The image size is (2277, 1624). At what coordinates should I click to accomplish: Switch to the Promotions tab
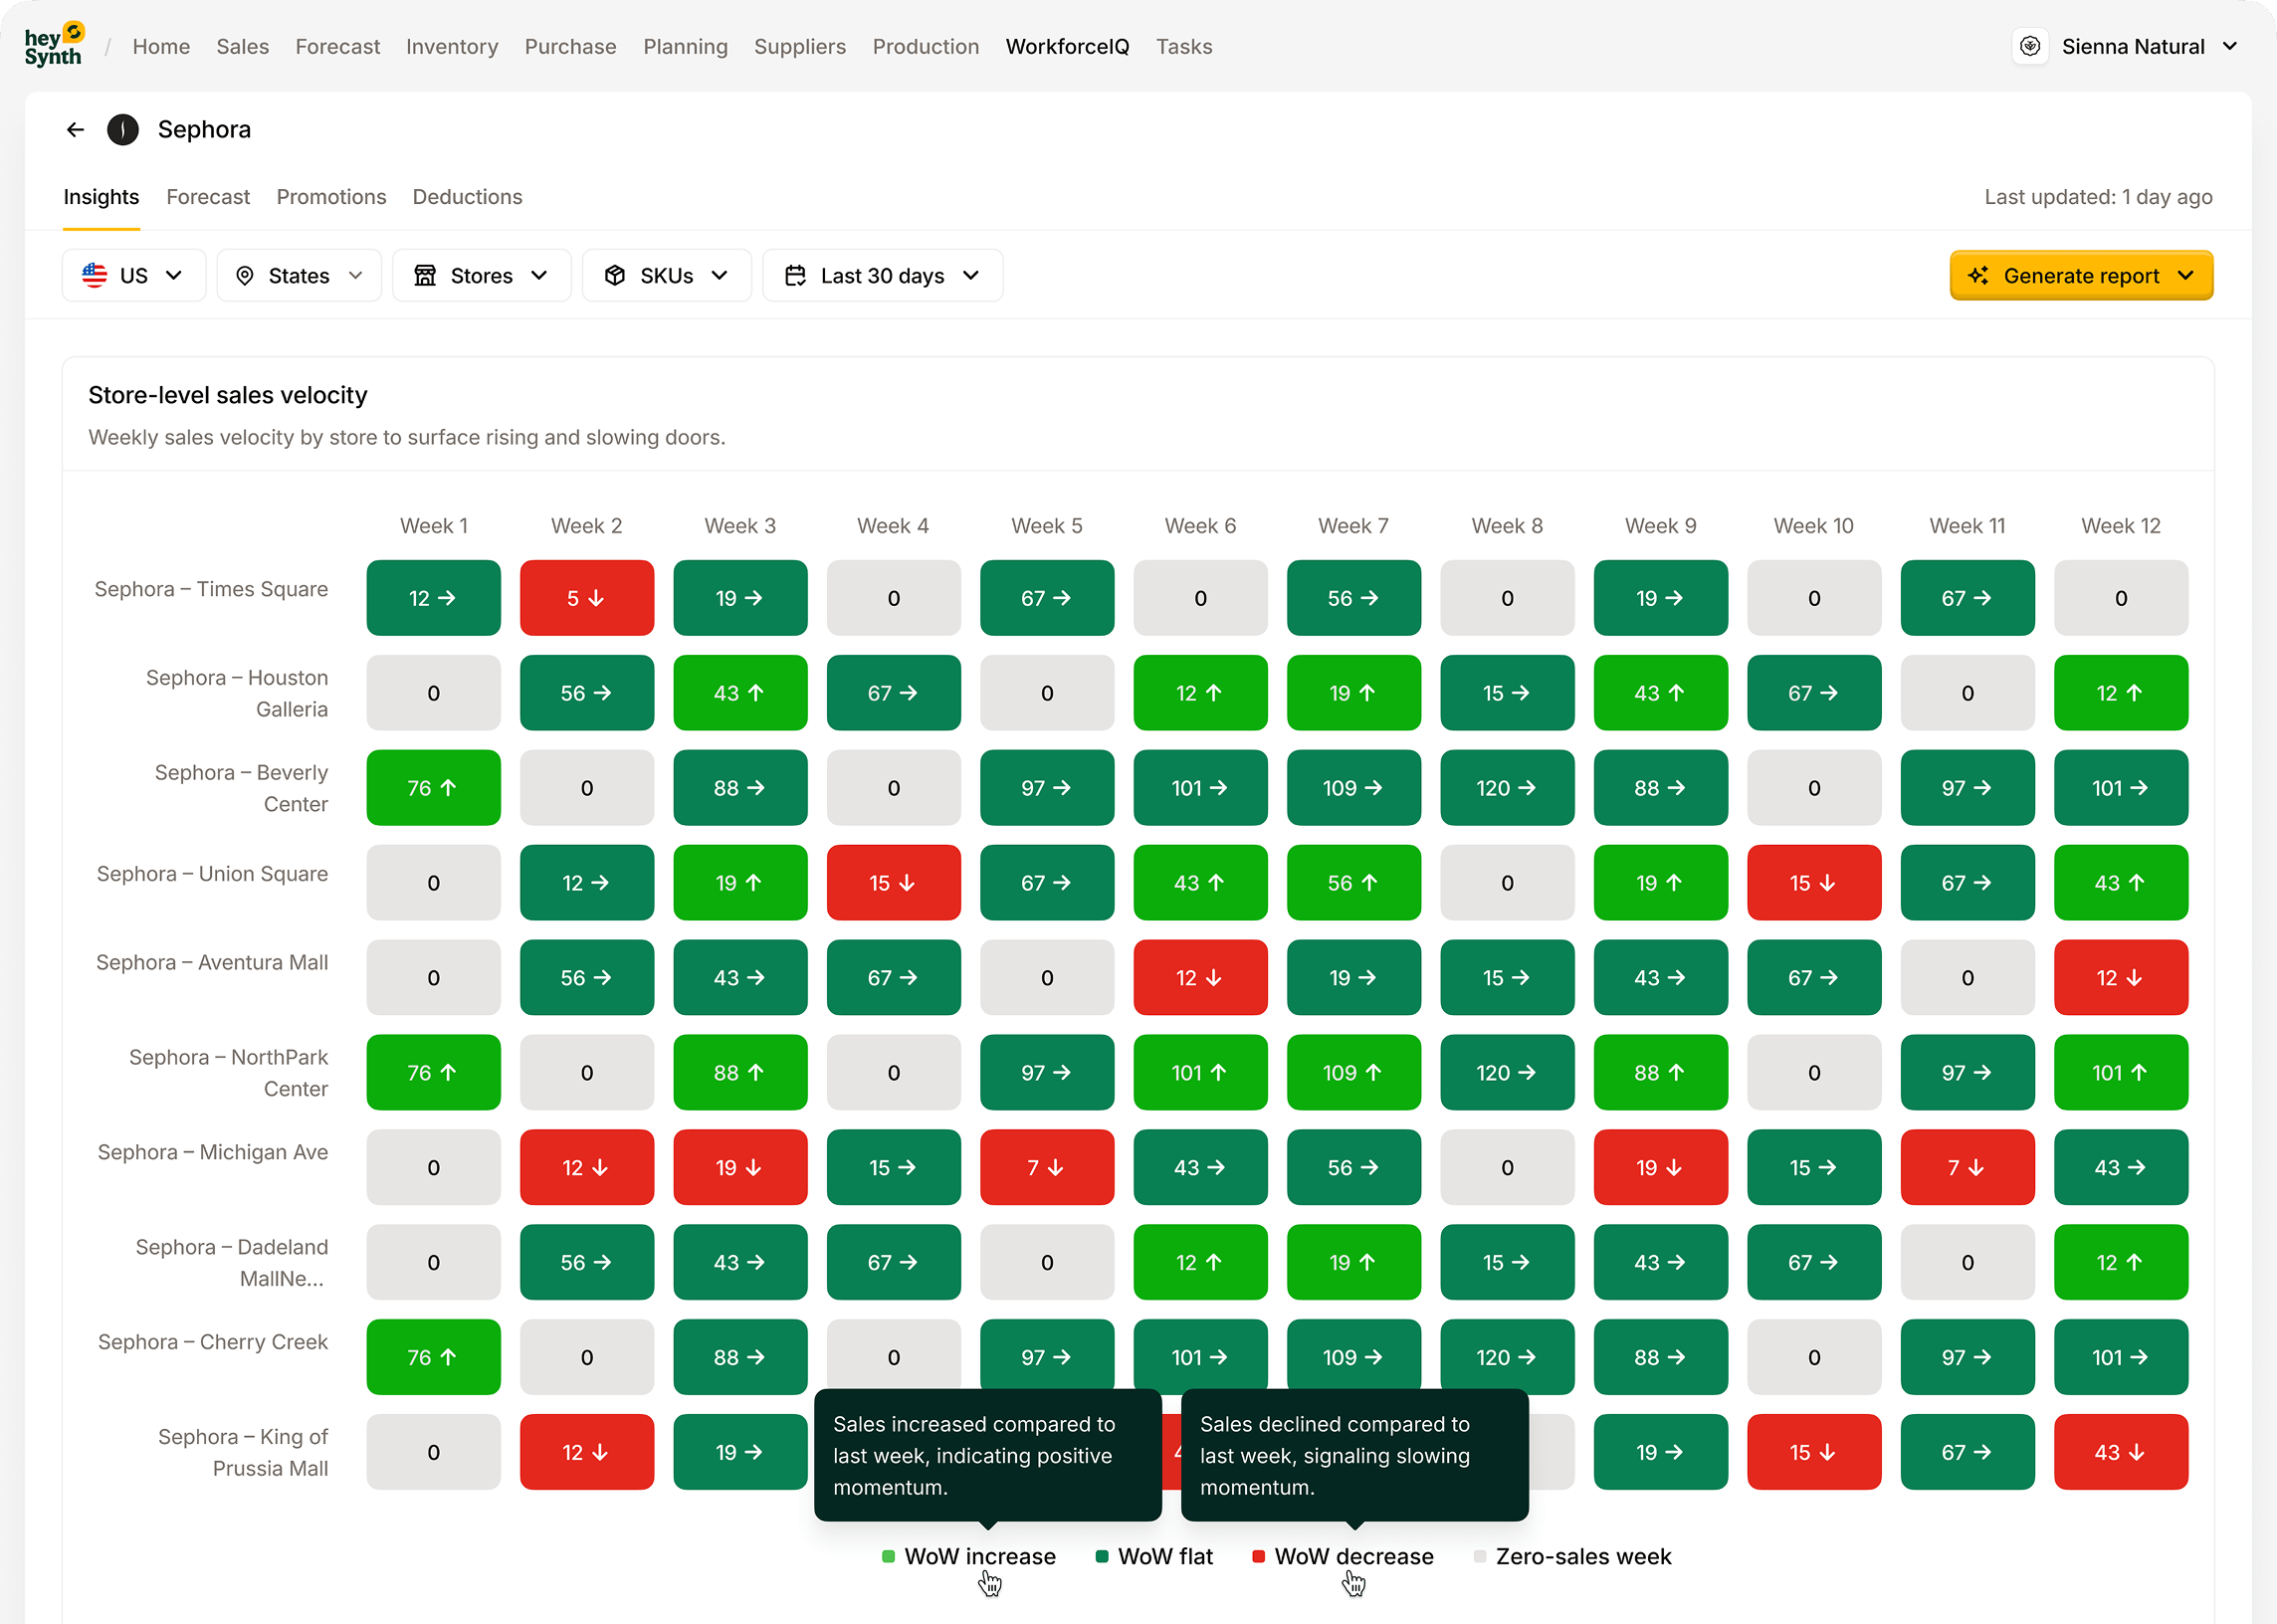click(331, 197)
